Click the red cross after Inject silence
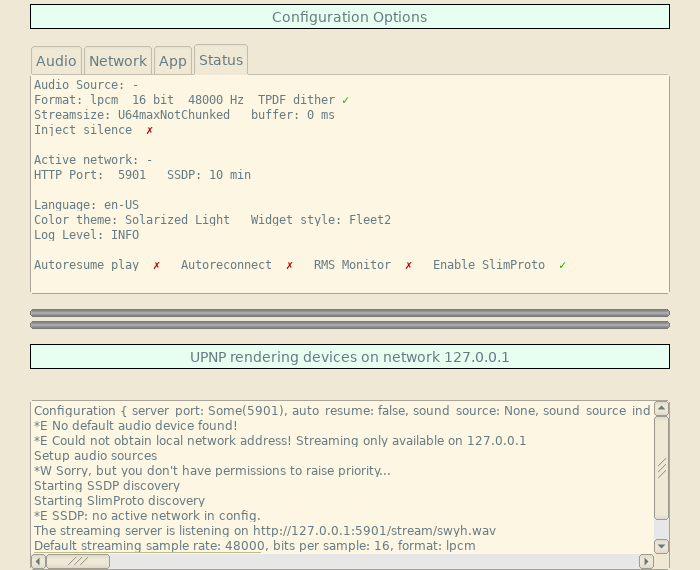Image resolution: width=700 pixels, height=570 pixels. pos(150,130)
